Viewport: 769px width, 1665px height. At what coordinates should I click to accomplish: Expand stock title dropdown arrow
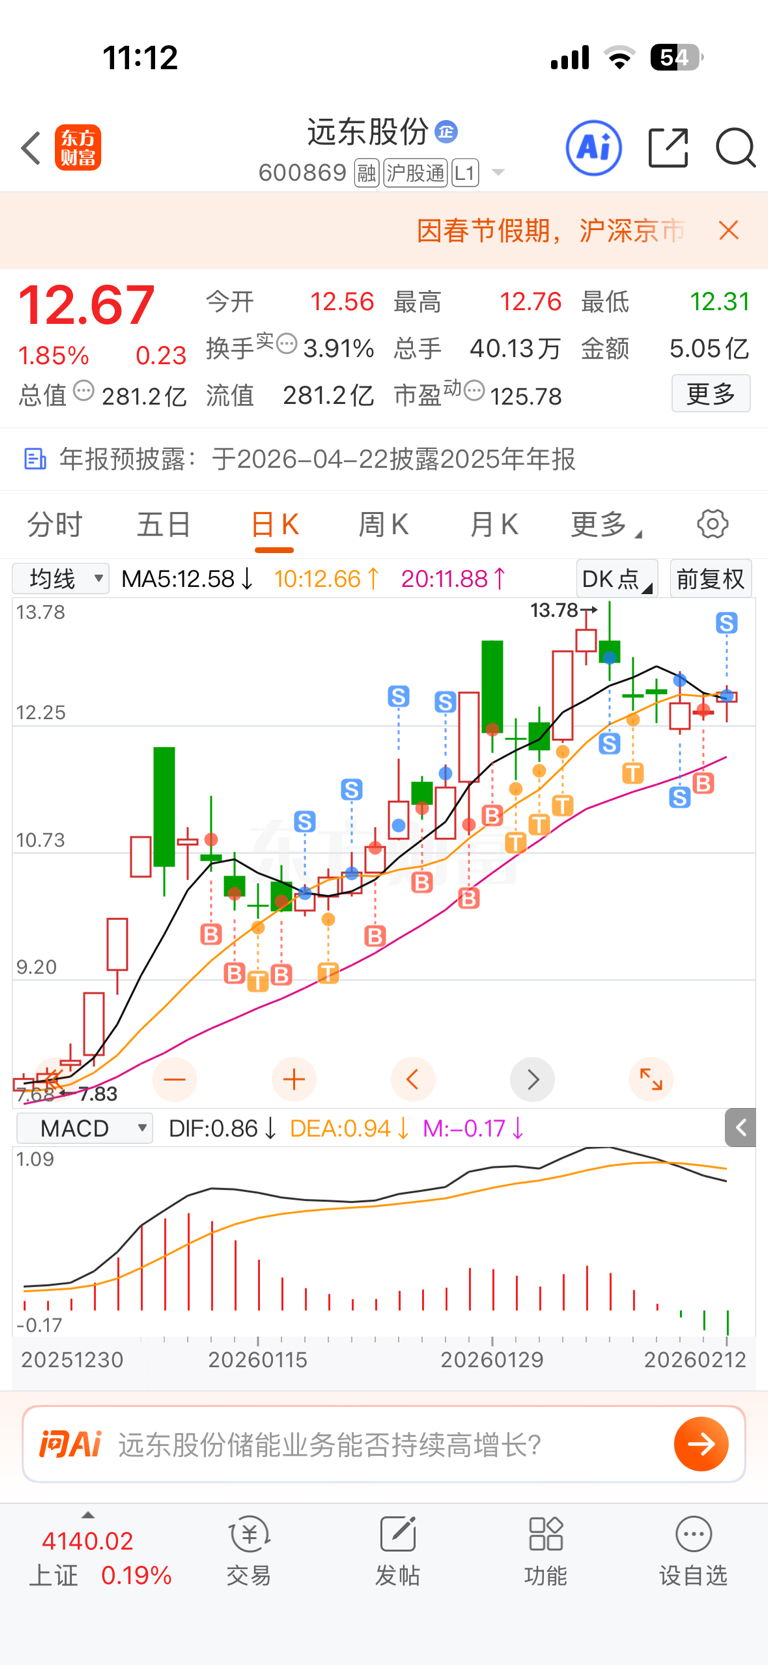[498, 173]
